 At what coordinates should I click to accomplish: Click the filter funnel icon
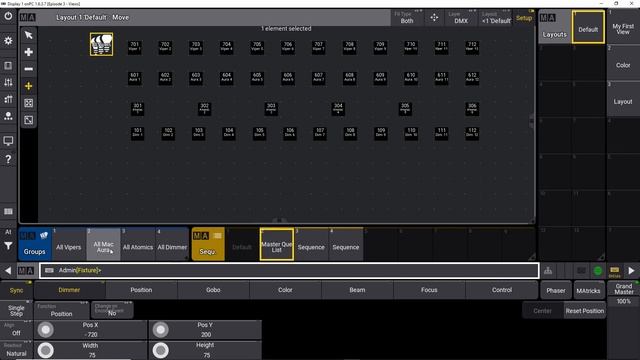click(8, 246)
